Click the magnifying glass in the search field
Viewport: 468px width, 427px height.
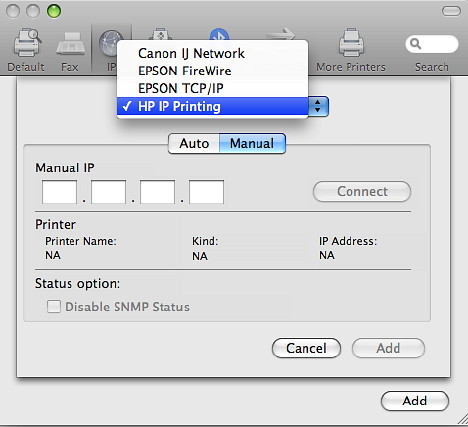(415, 44)
